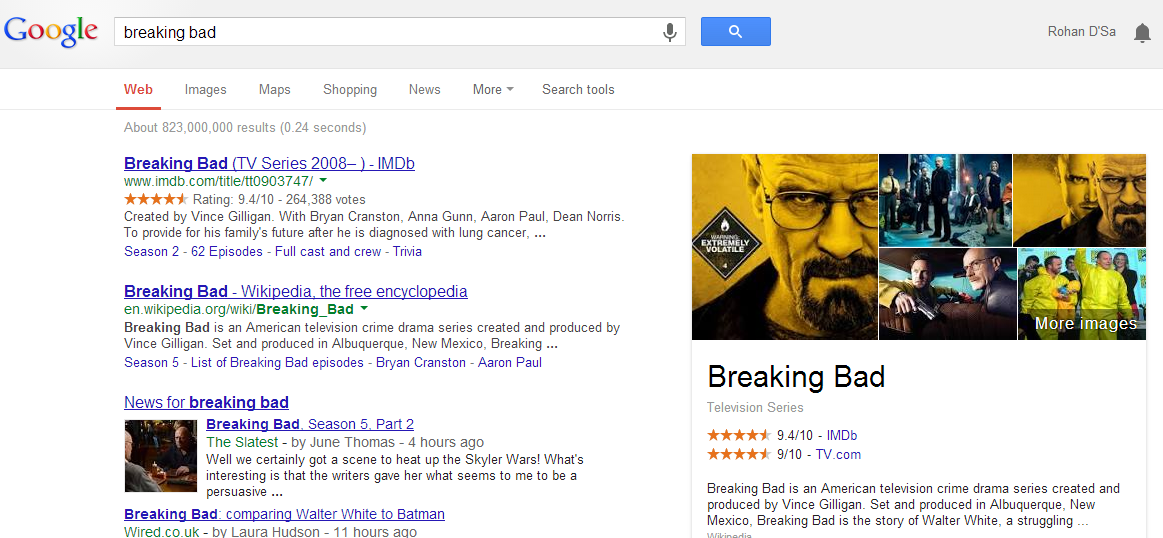
Task: Open the Breaking Bad IMDb result title
Action: tap(269, 163)
